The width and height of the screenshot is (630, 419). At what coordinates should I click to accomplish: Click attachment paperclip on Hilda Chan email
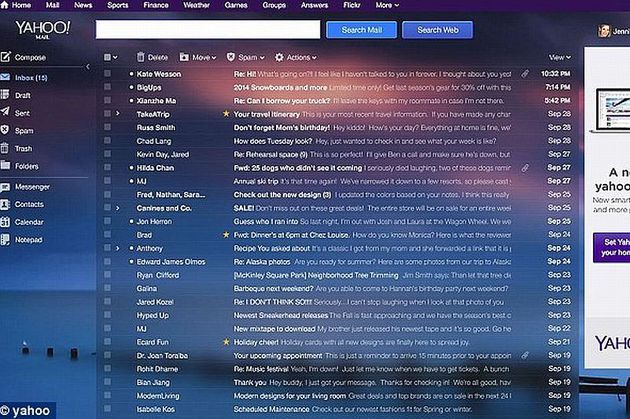click(525, 168)
